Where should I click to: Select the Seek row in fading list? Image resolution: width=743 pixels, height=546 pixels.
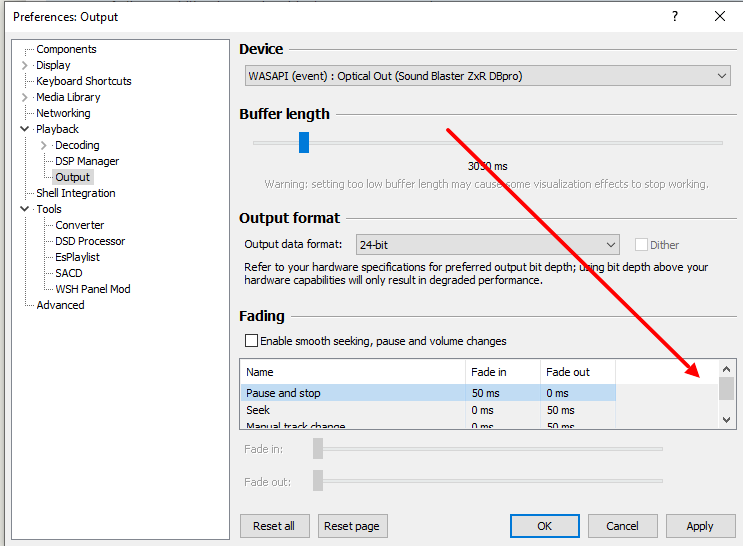[x=259, y=410]
